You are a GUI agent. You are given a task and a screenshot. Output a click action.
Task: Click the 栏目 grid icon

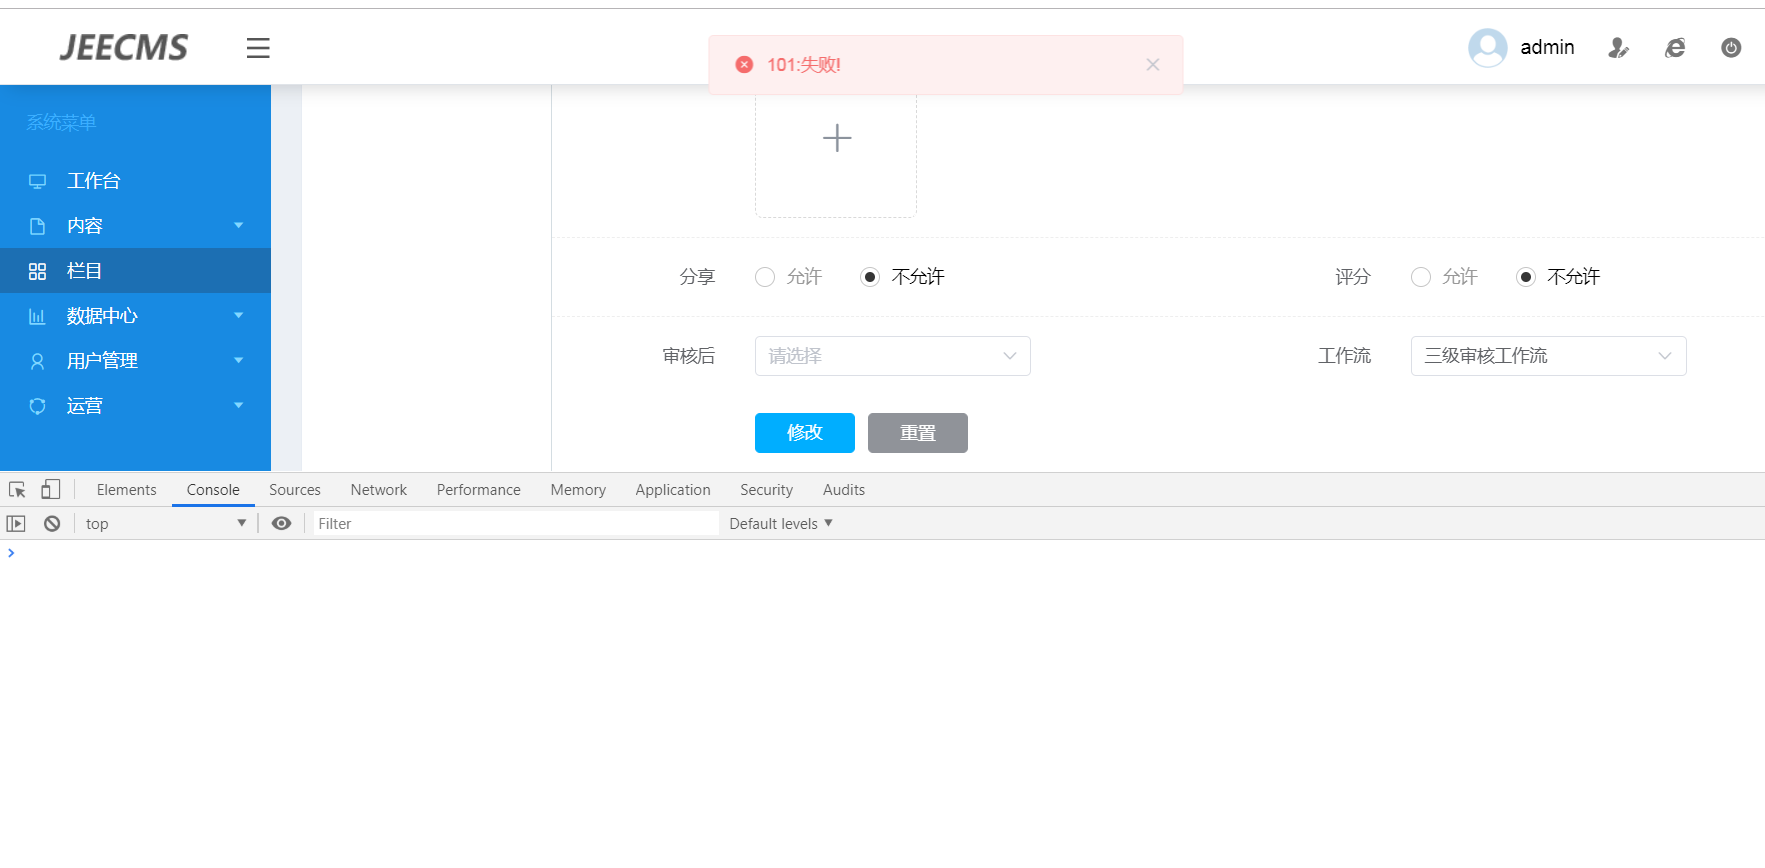(37, 271)
